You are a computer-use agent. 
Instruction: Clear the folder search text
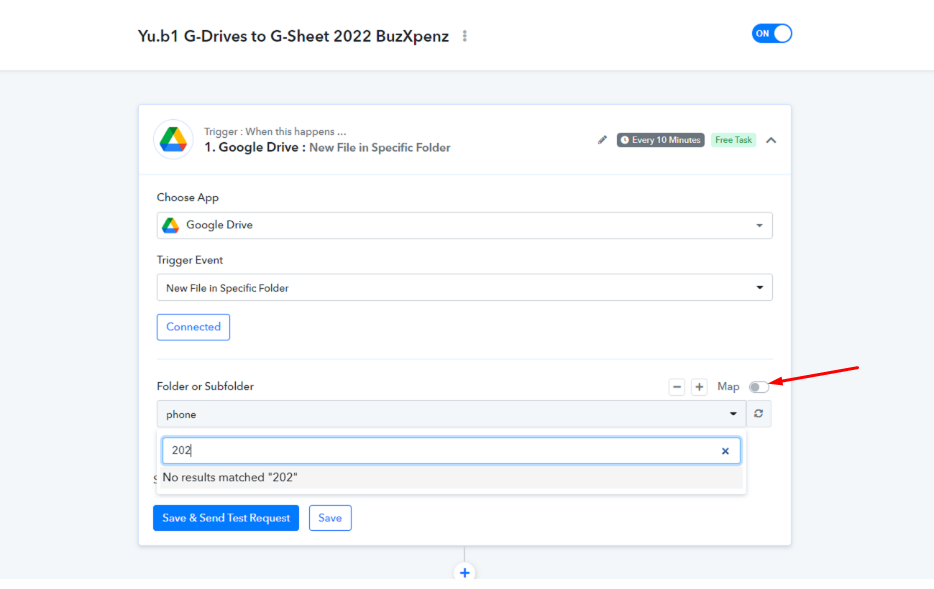click(x=725, y=451)
